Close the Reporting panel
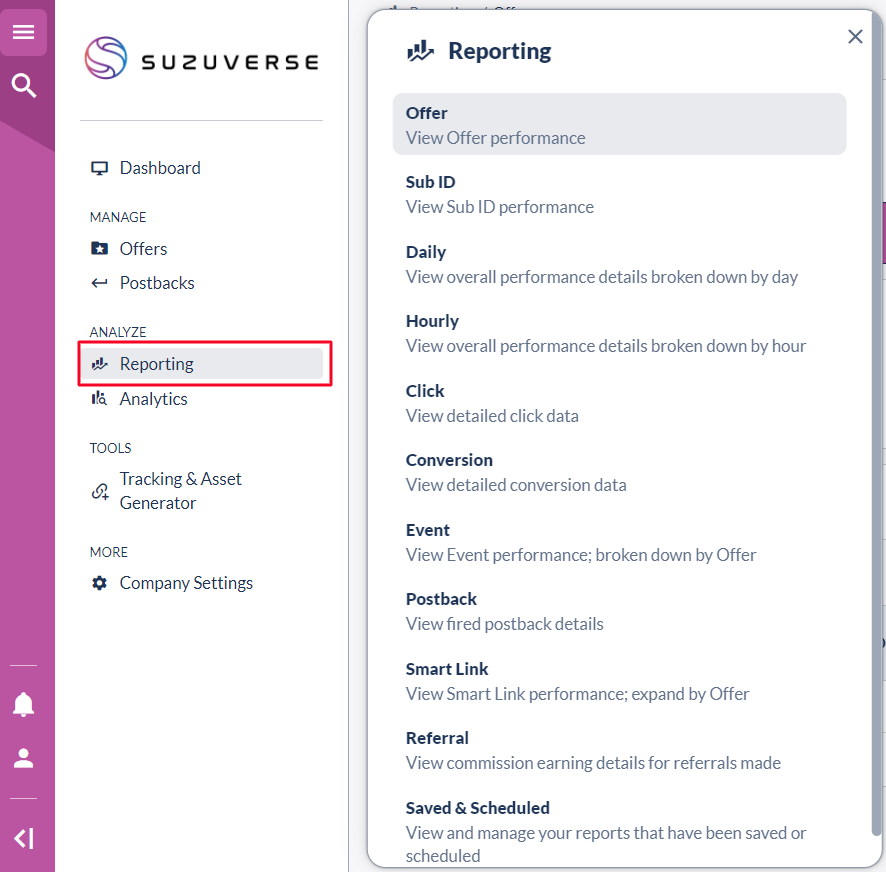The image size is (886, 872). click(855, 37)
